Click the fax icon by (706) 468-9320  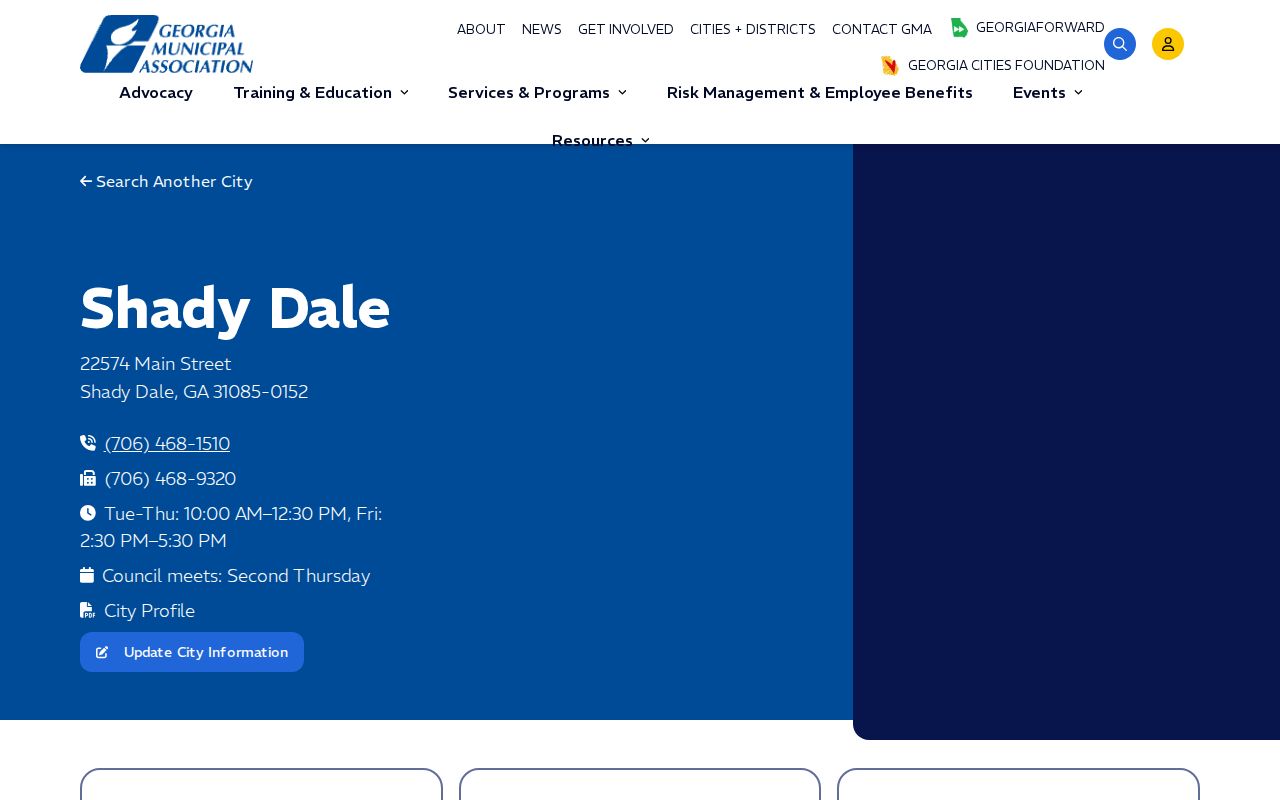(x=88, y=478)
